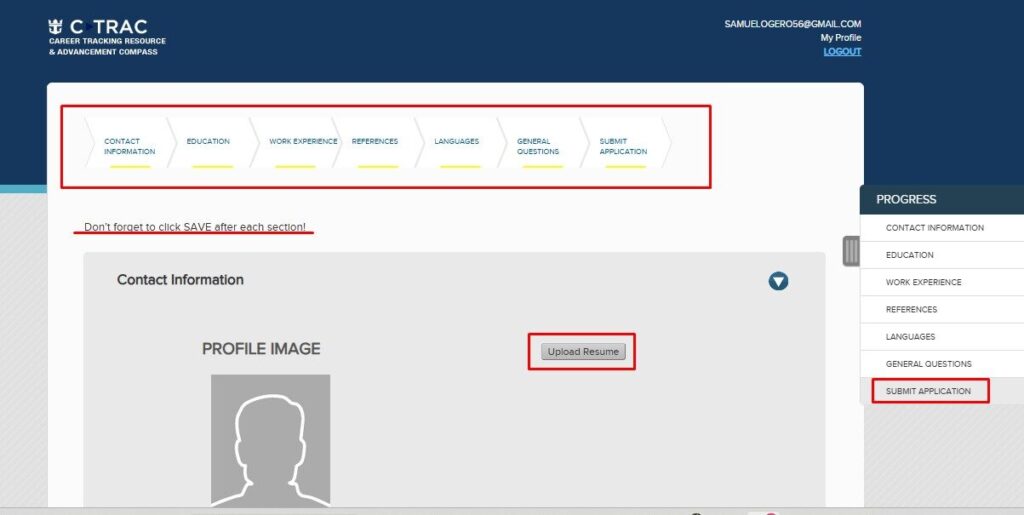Select Education in Progress panel

(942, 255)
